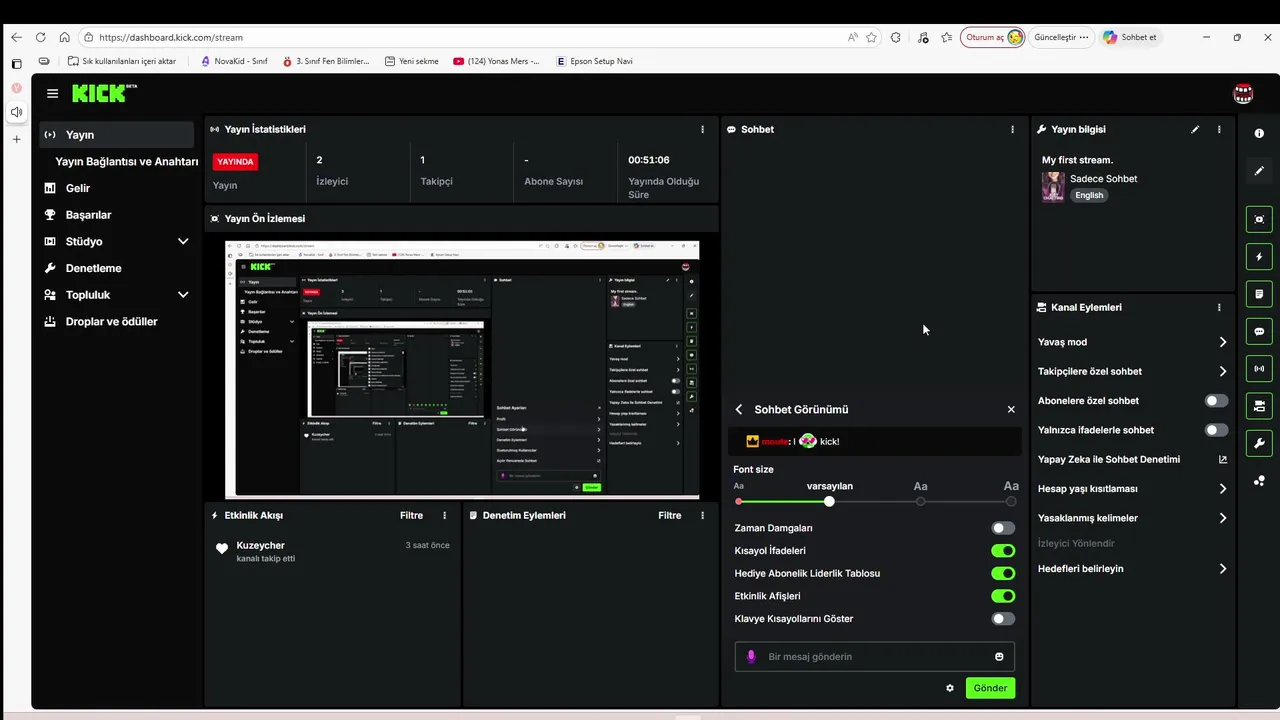The height and width of the screenshot is (720, 1280).
Task: Toggle Zaman Damgaları switch
Action: point(1003,528)
